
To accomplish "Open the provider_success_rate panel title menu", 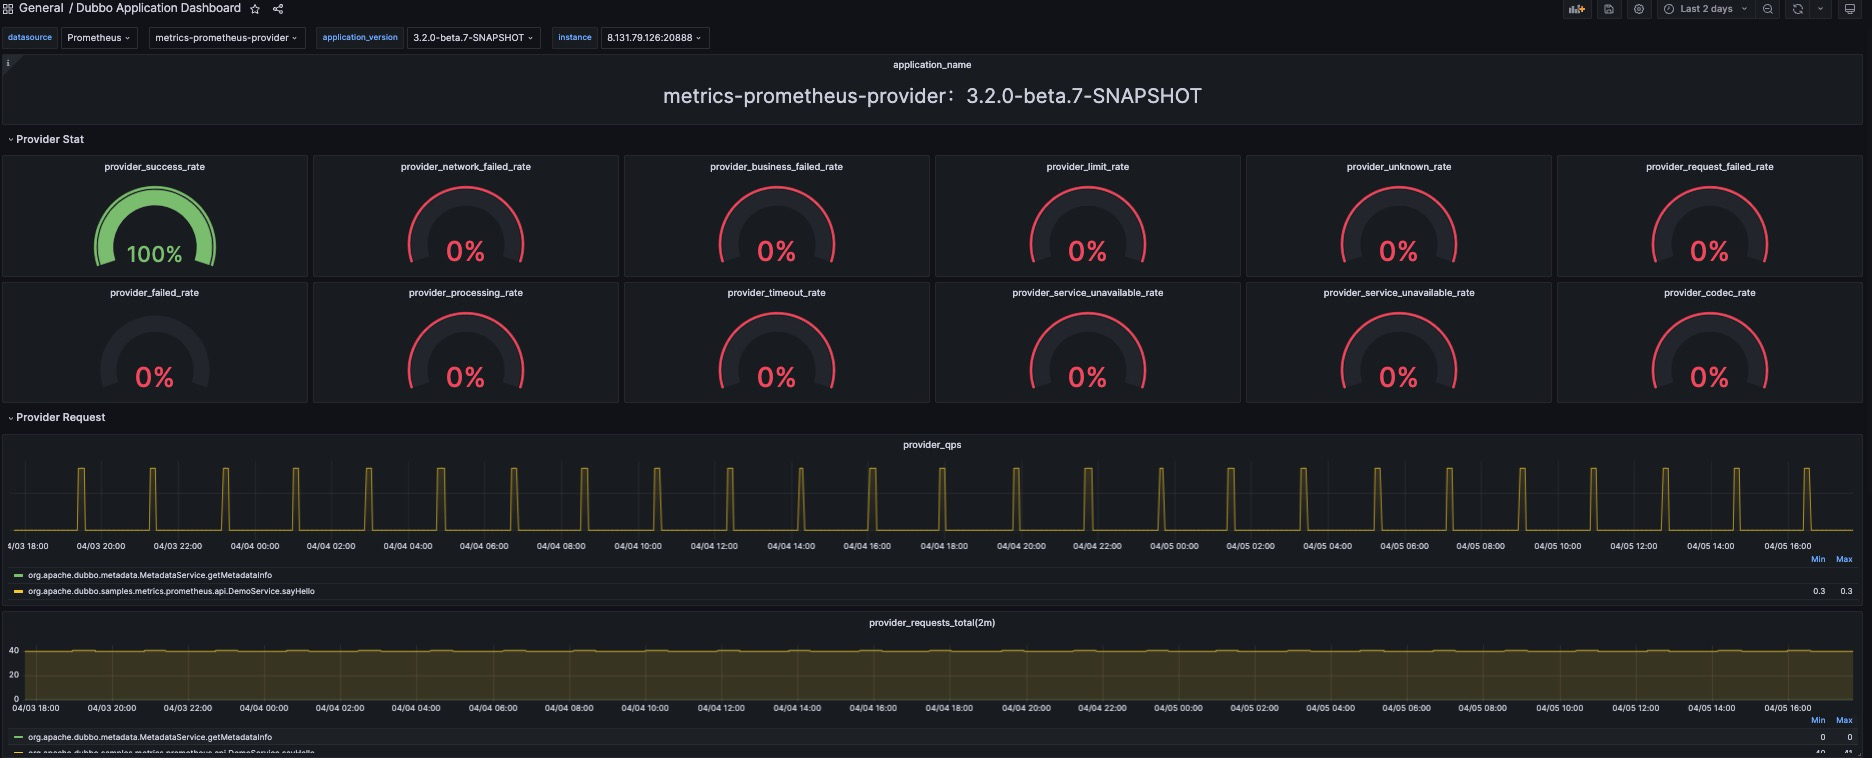I will 154,167.
